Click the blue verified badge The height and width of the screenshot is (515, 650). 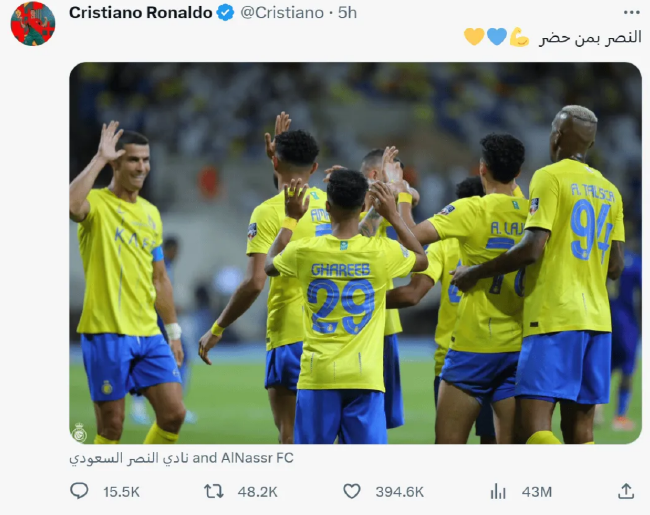click(x=226, y=13)
